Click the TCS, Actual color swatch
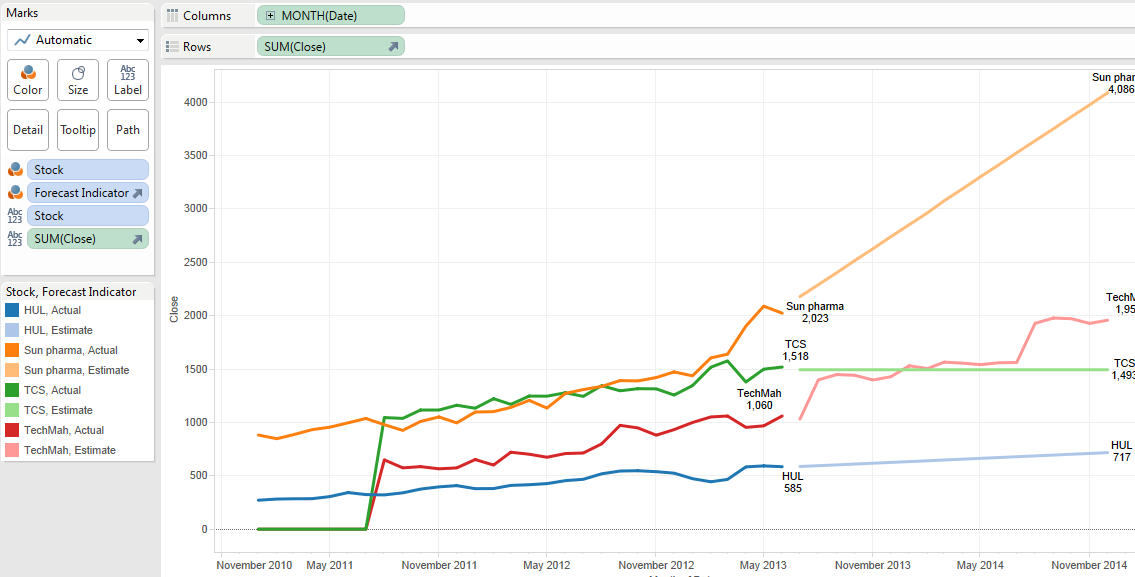1135x577 pixels. (12, 390)
